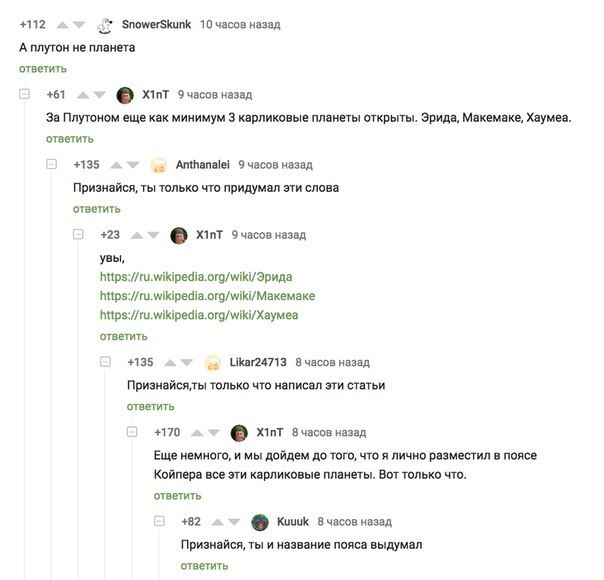This screenshot has width=604, height=580.
Task: Upvote SnowerSkunk's comment about Pluto
Action: tap(62, 25)
